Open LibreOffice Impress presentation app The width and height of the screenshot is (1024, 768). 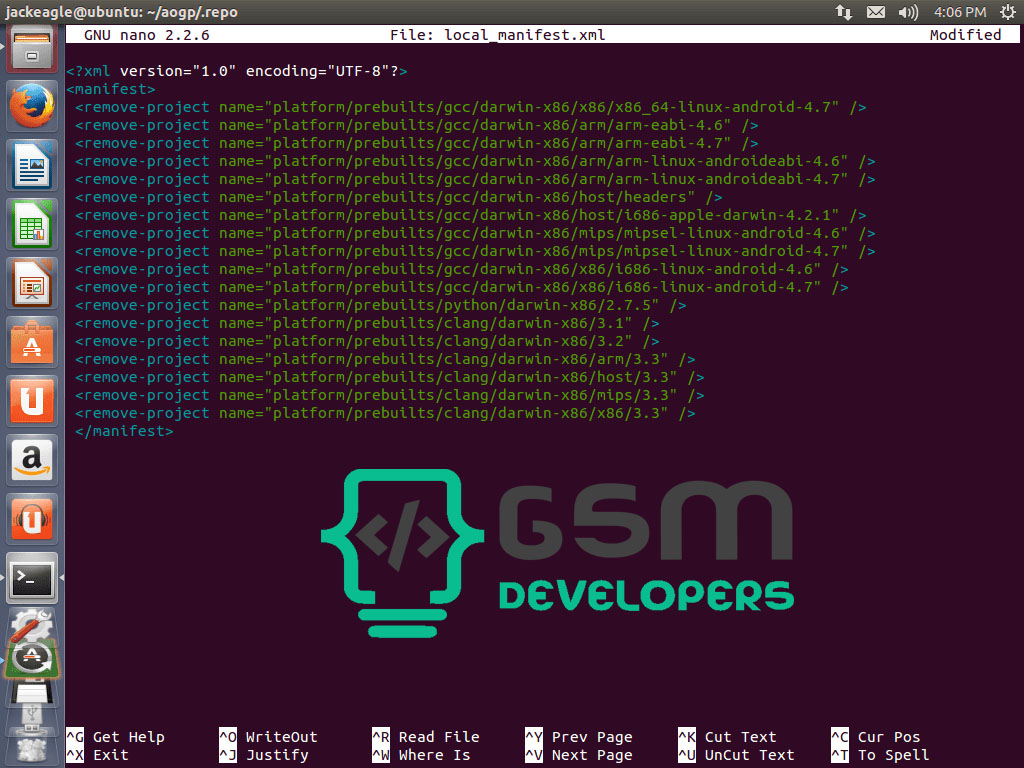pos(31,283)
